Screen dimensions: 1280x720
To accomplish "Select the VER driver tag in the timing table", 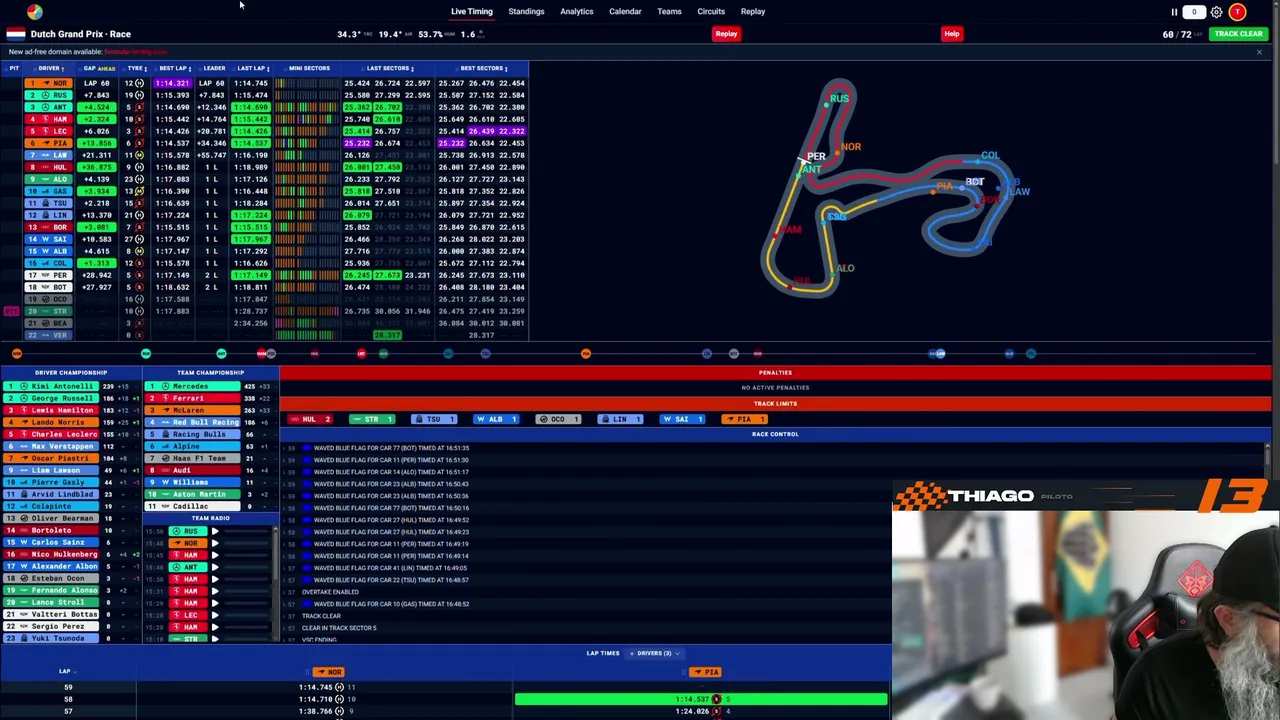I will click(x=49, y=335).
